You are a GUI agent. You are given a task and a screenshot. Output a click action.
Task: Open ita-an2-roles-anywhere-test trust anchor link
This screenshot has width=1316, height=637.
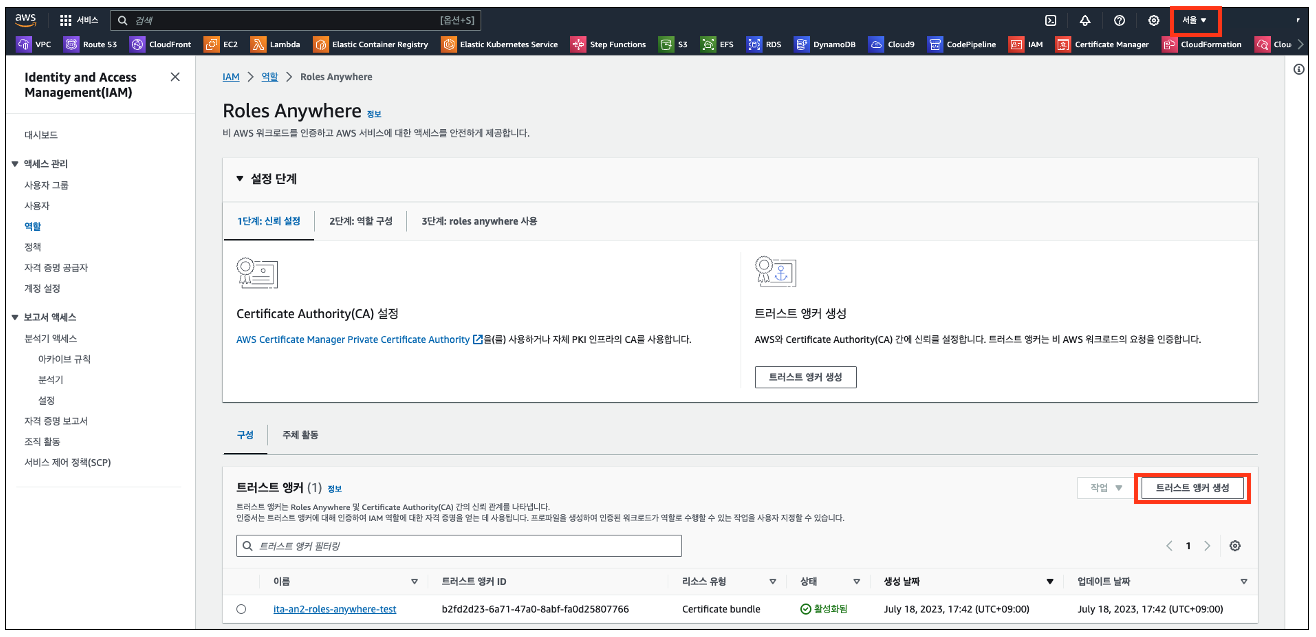point(334,609)
